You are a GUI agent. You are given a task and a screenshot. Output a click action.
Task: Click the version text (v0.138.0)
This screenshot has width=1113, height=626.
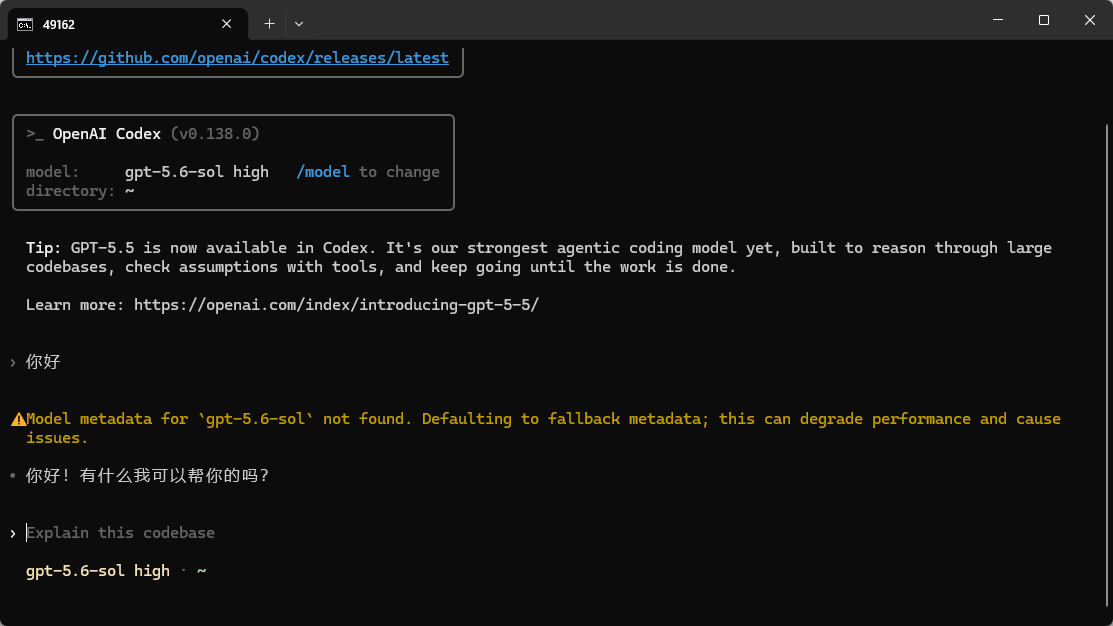[x=215, y=133]
